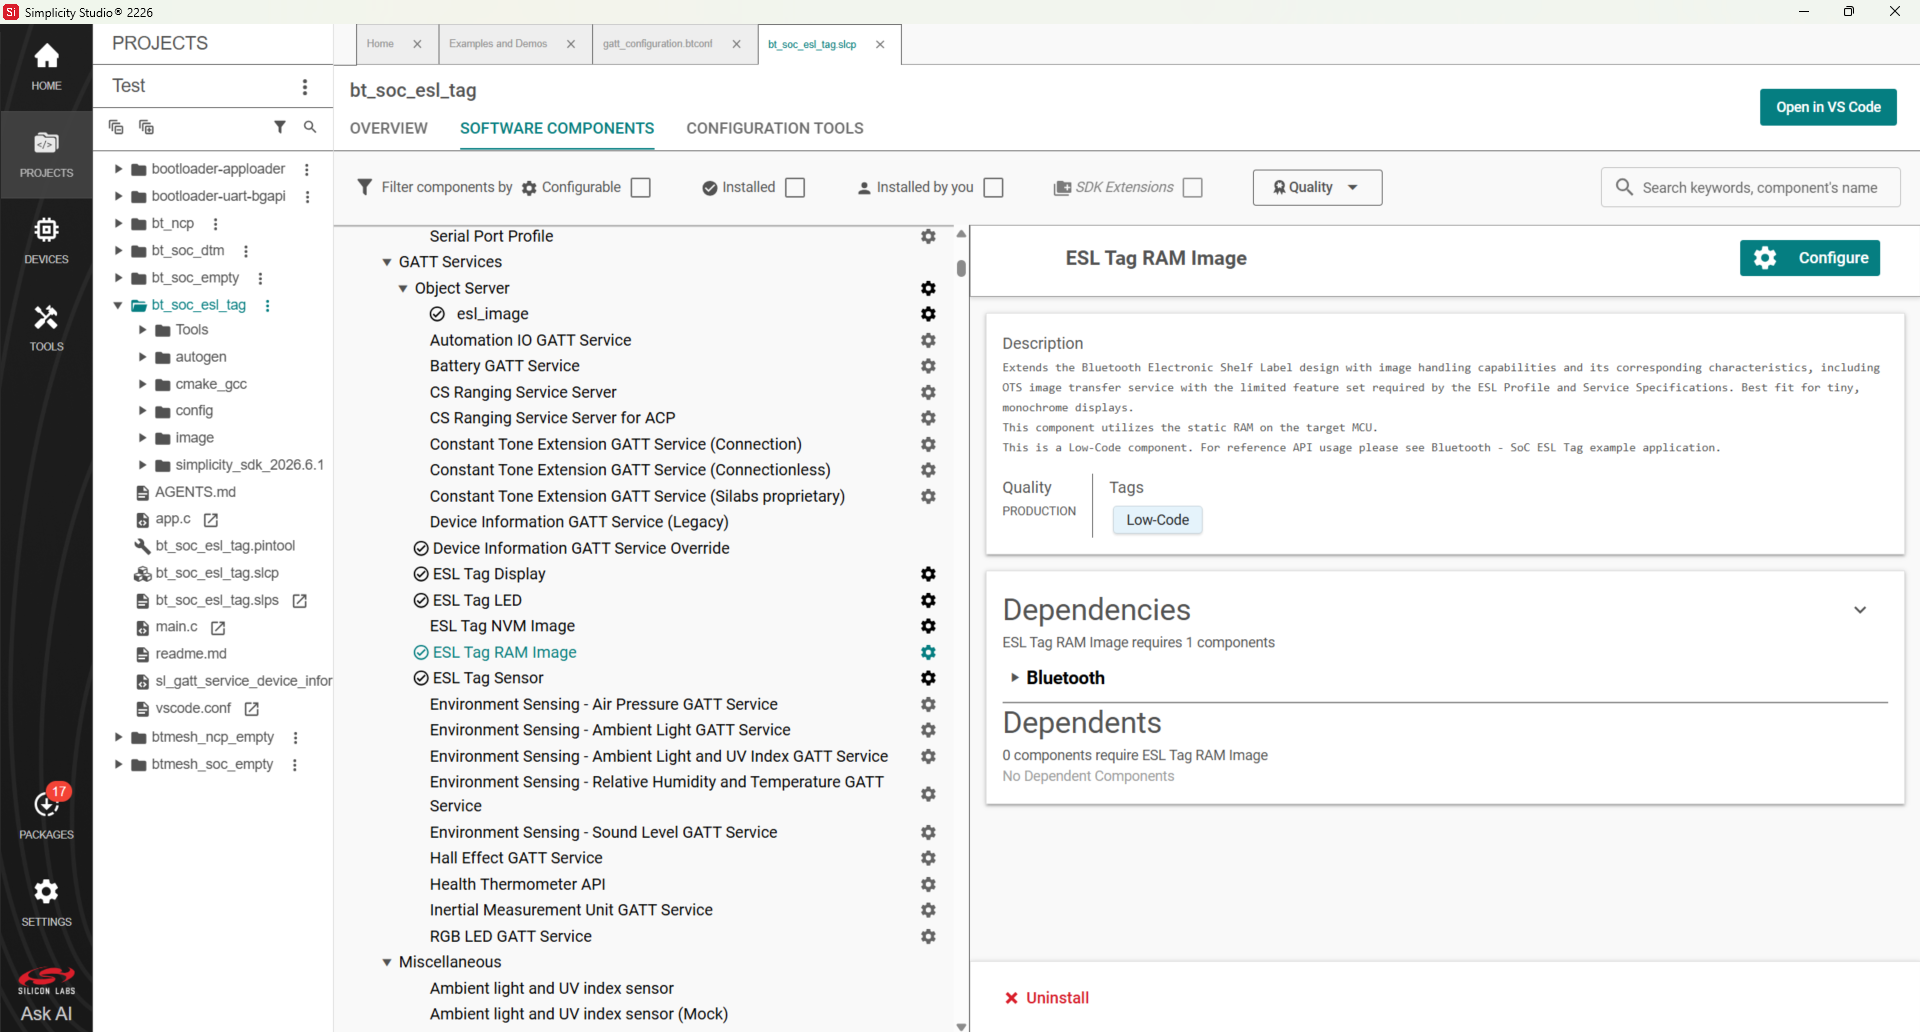
Task: Close the gatt_configuration.btconf tab
Action: (736, 44)
